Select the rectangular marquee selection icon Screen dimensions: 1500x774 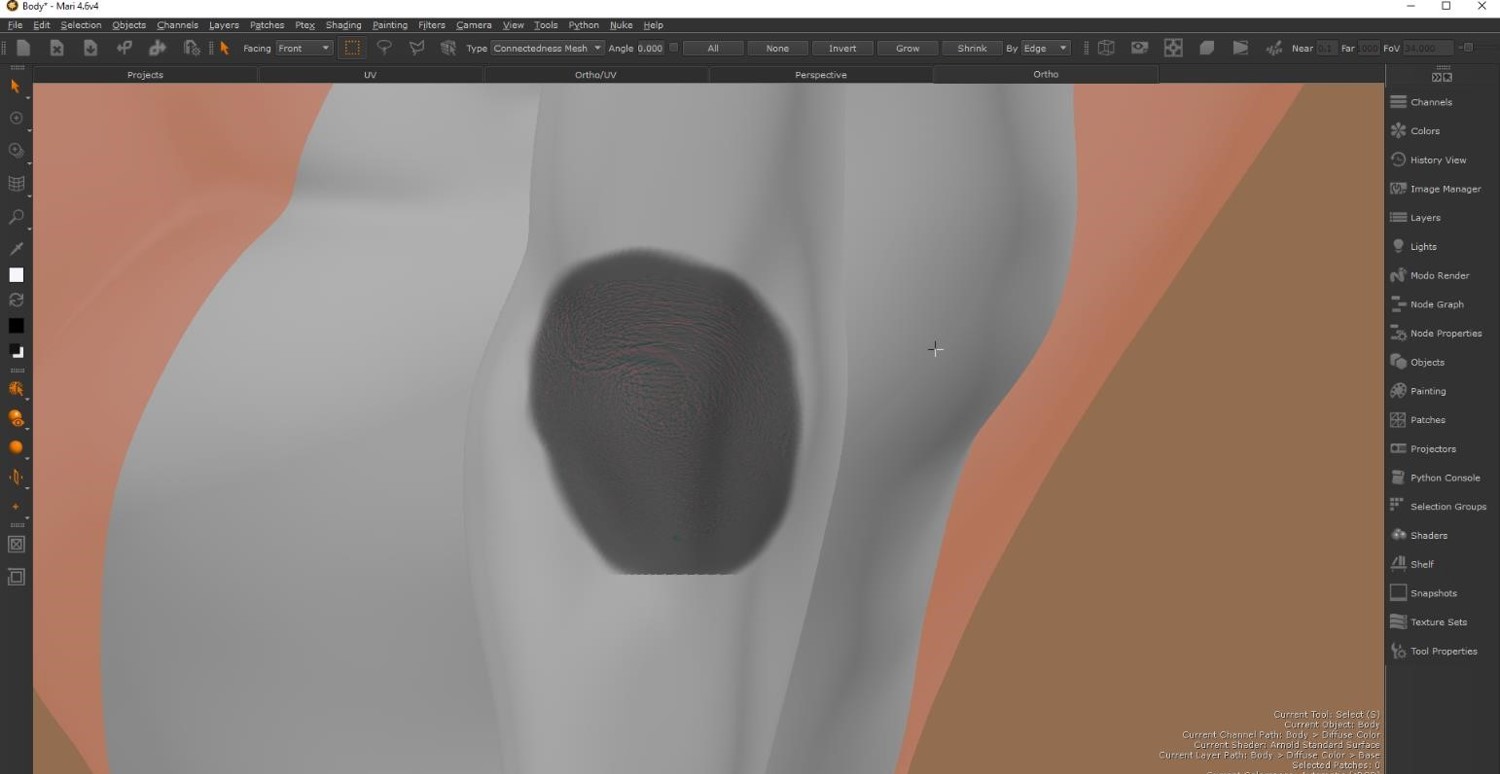352,48
